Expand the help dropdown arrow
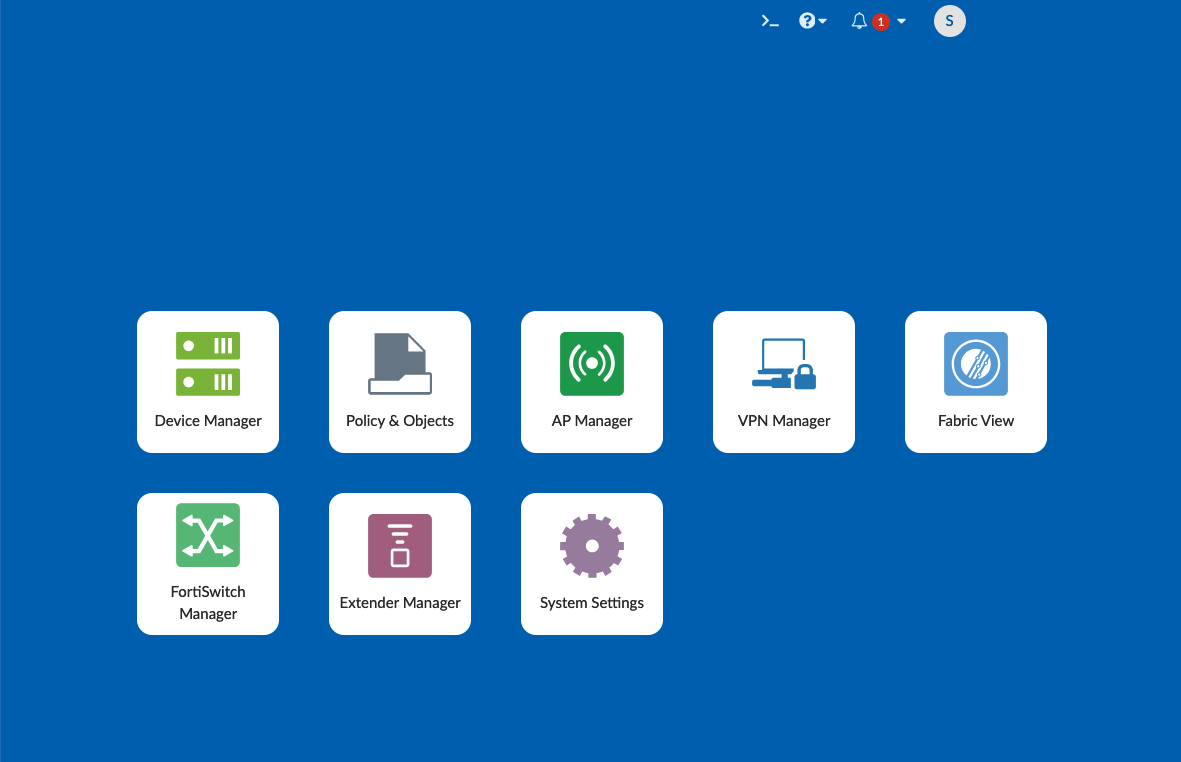 (822, 21)
